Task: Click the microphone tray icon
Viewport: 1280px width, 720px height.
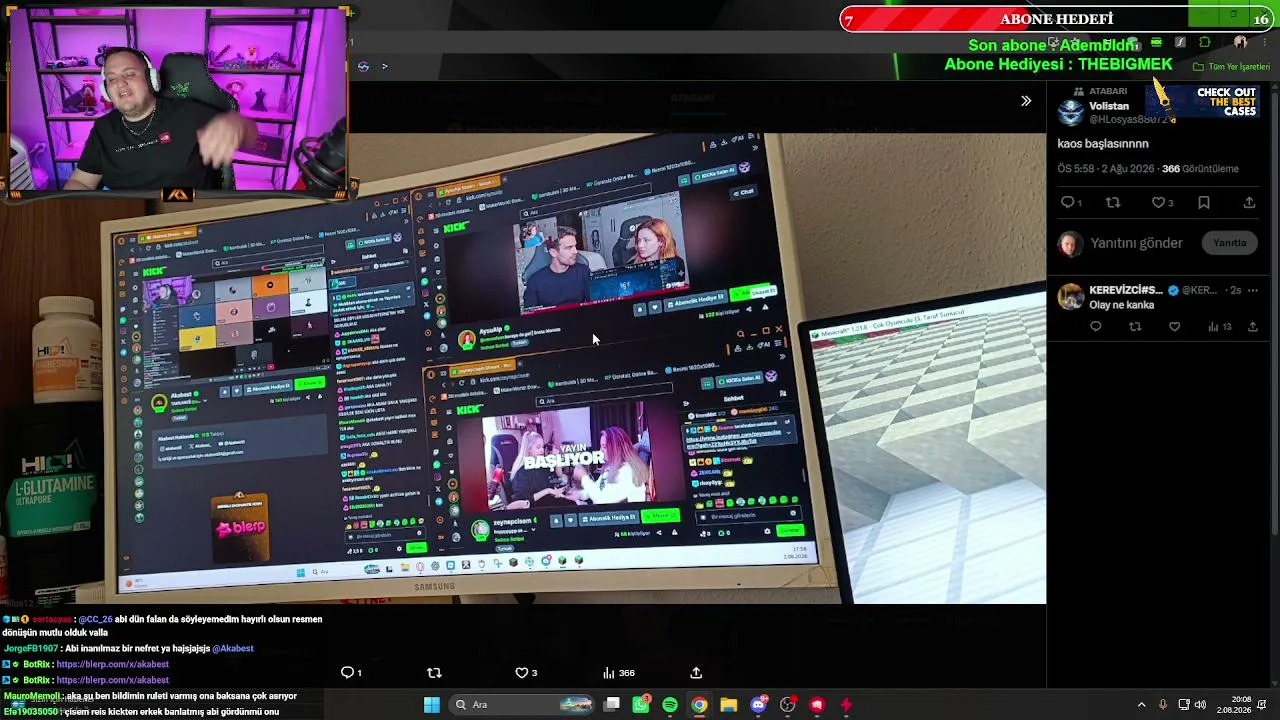Action: tap(1162, 705)
